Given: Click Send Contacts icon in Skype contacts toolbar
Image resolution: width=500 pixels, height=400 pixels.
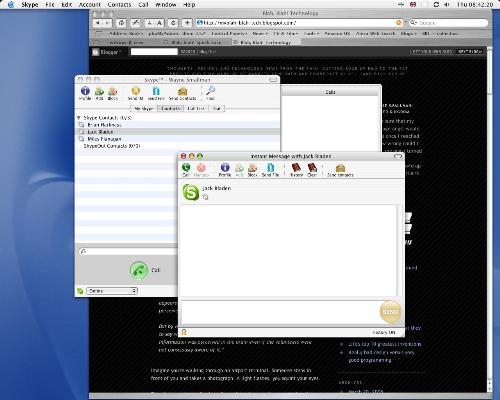Looking at the screenshot, I should 182,91.
